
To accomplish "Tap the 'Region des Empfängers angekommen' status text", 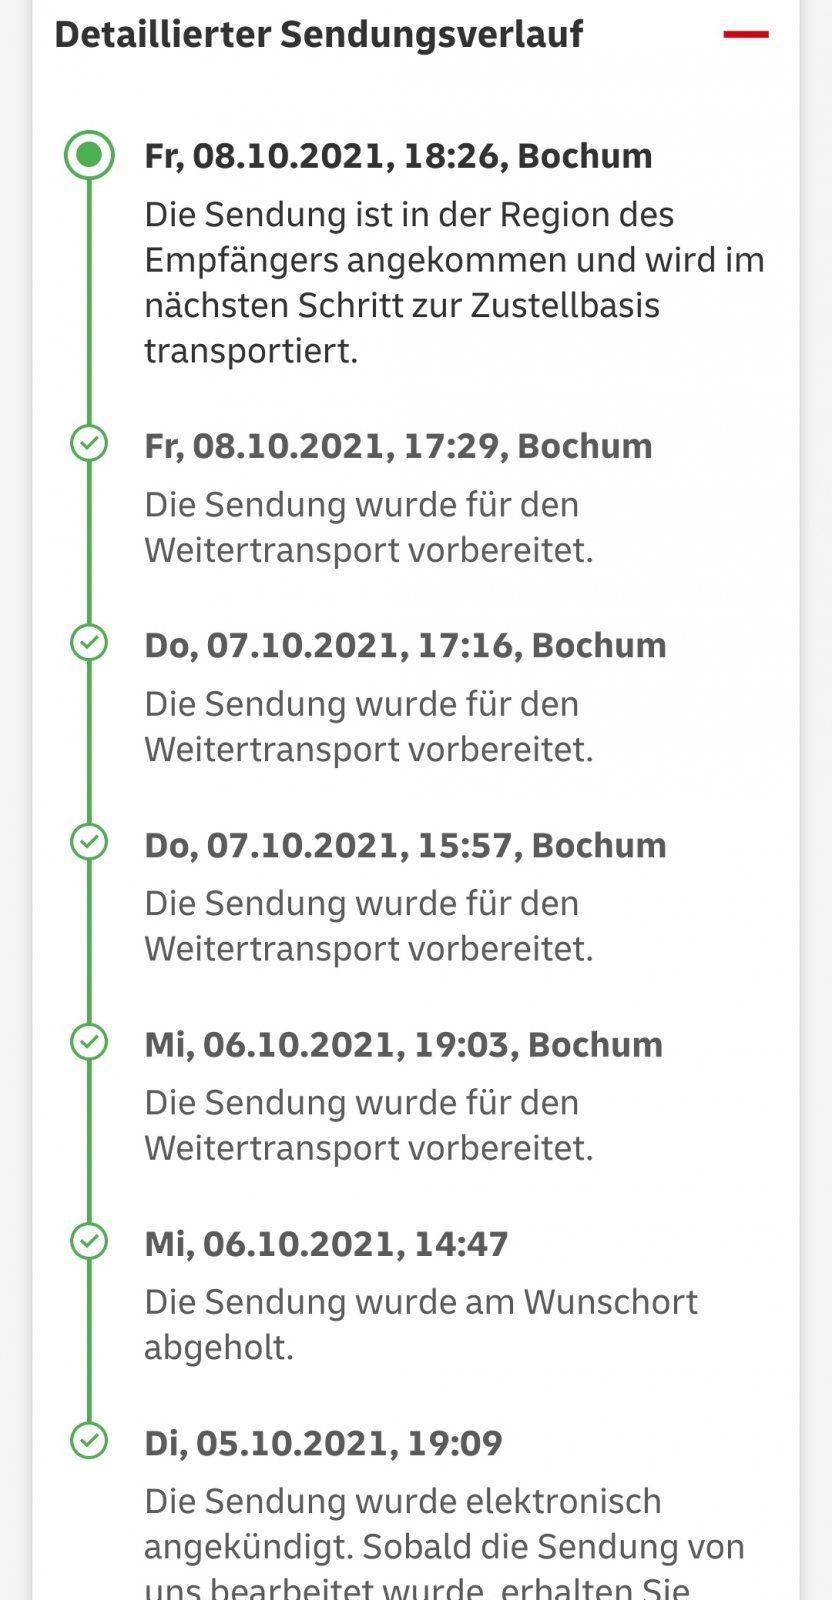I will click(x=453, y=282).
